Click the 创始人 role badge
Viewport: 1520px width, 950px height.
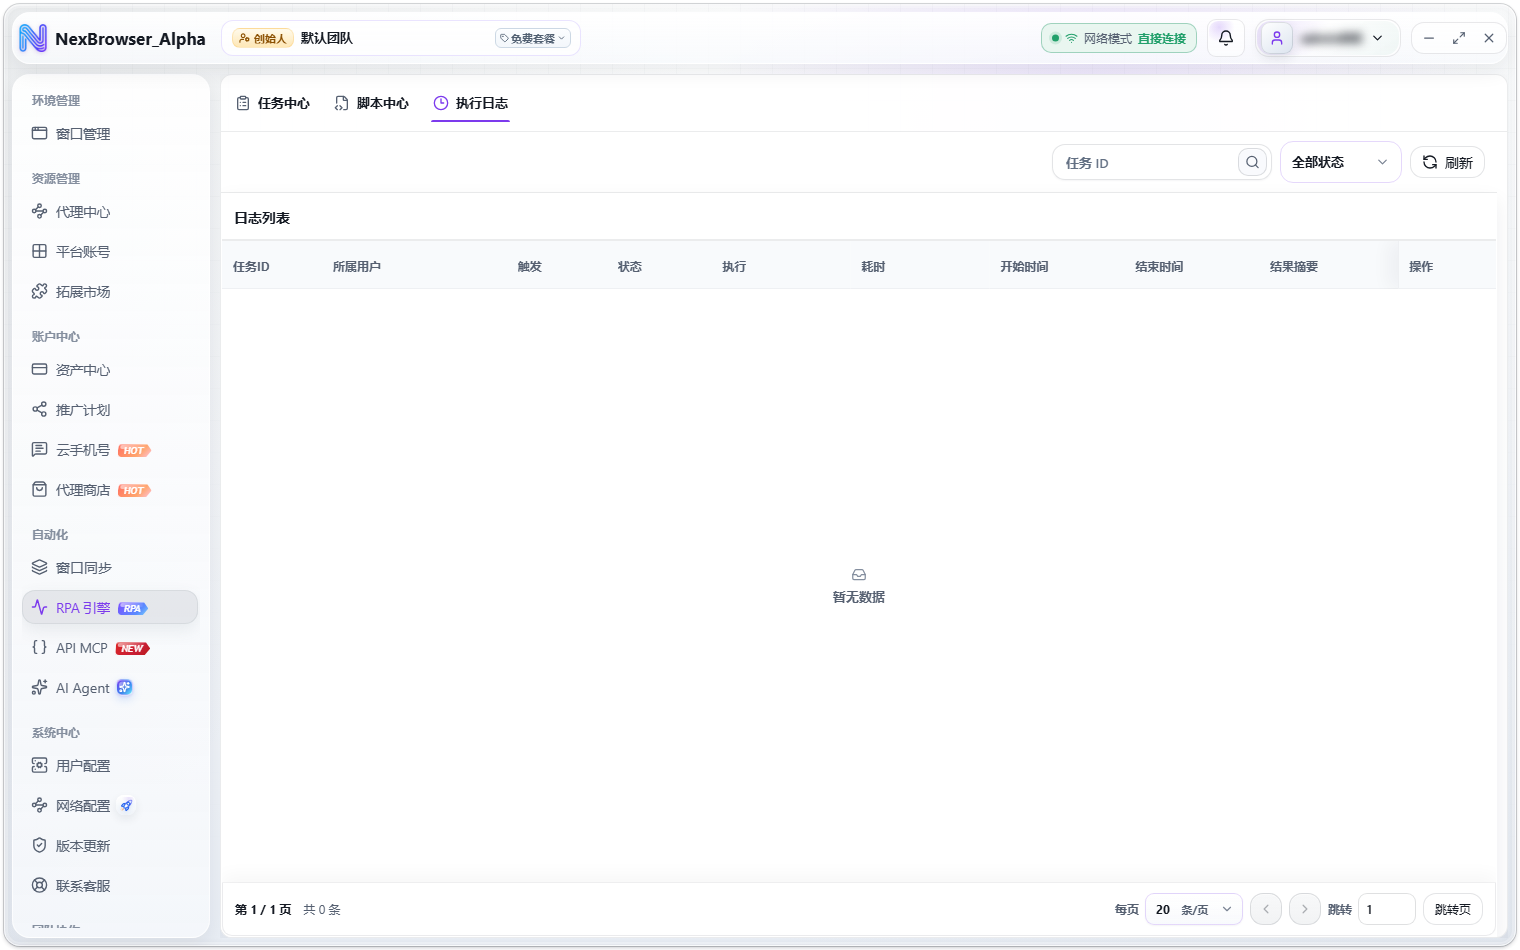(x=263, y=38)
